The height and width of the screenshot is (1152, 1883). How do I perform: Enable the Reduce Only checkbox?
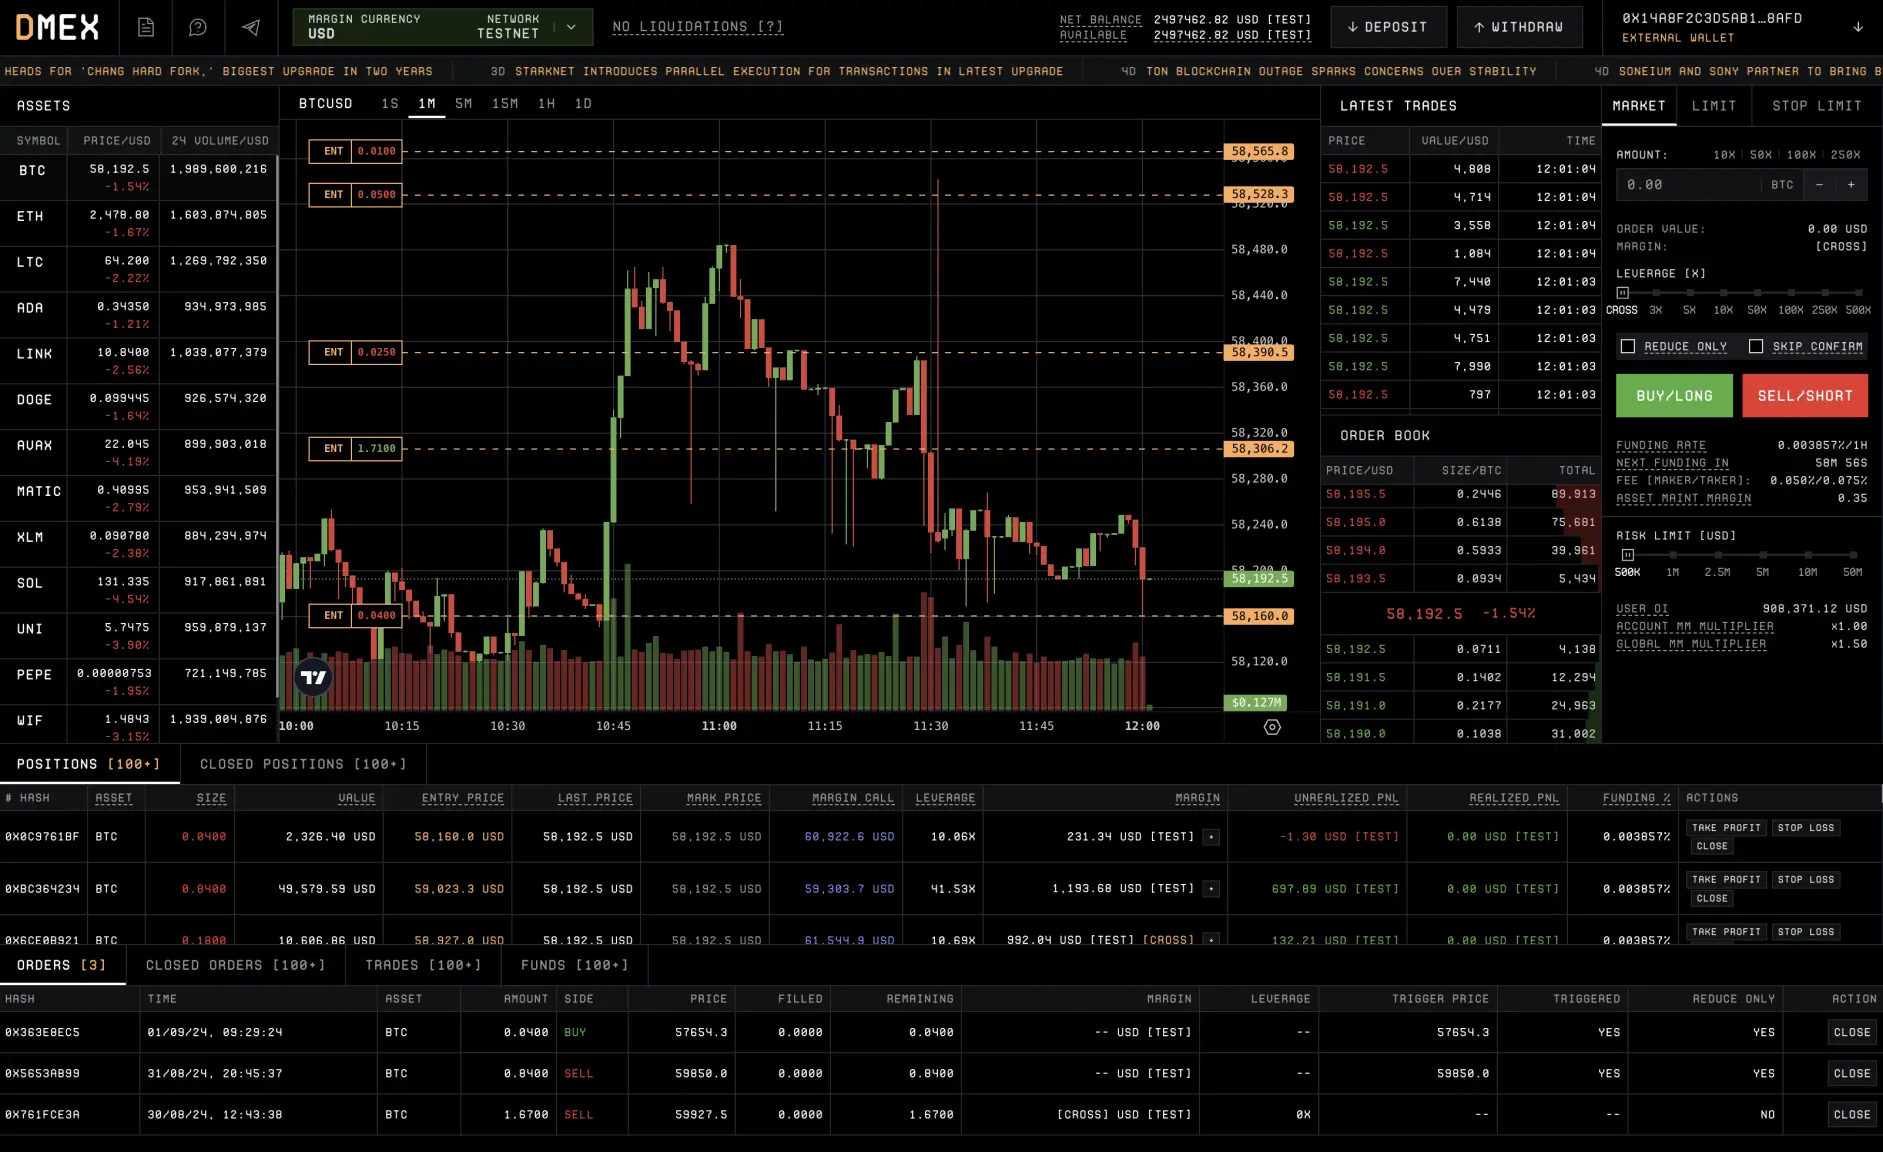1628,346
